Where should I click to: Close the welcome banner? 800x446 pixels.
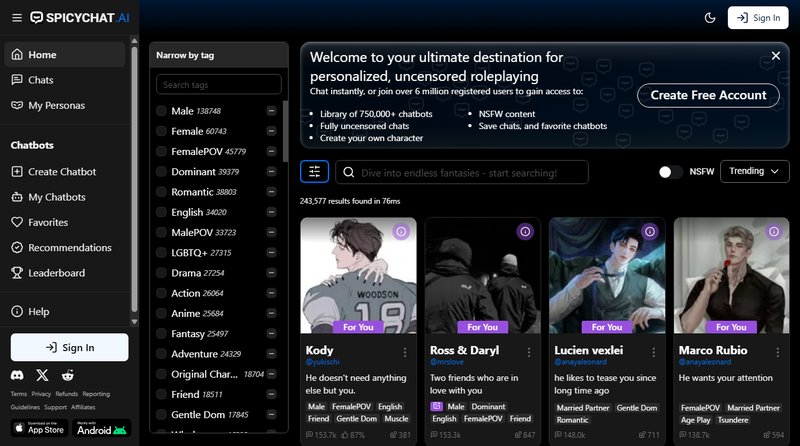(x=775, y=56)
